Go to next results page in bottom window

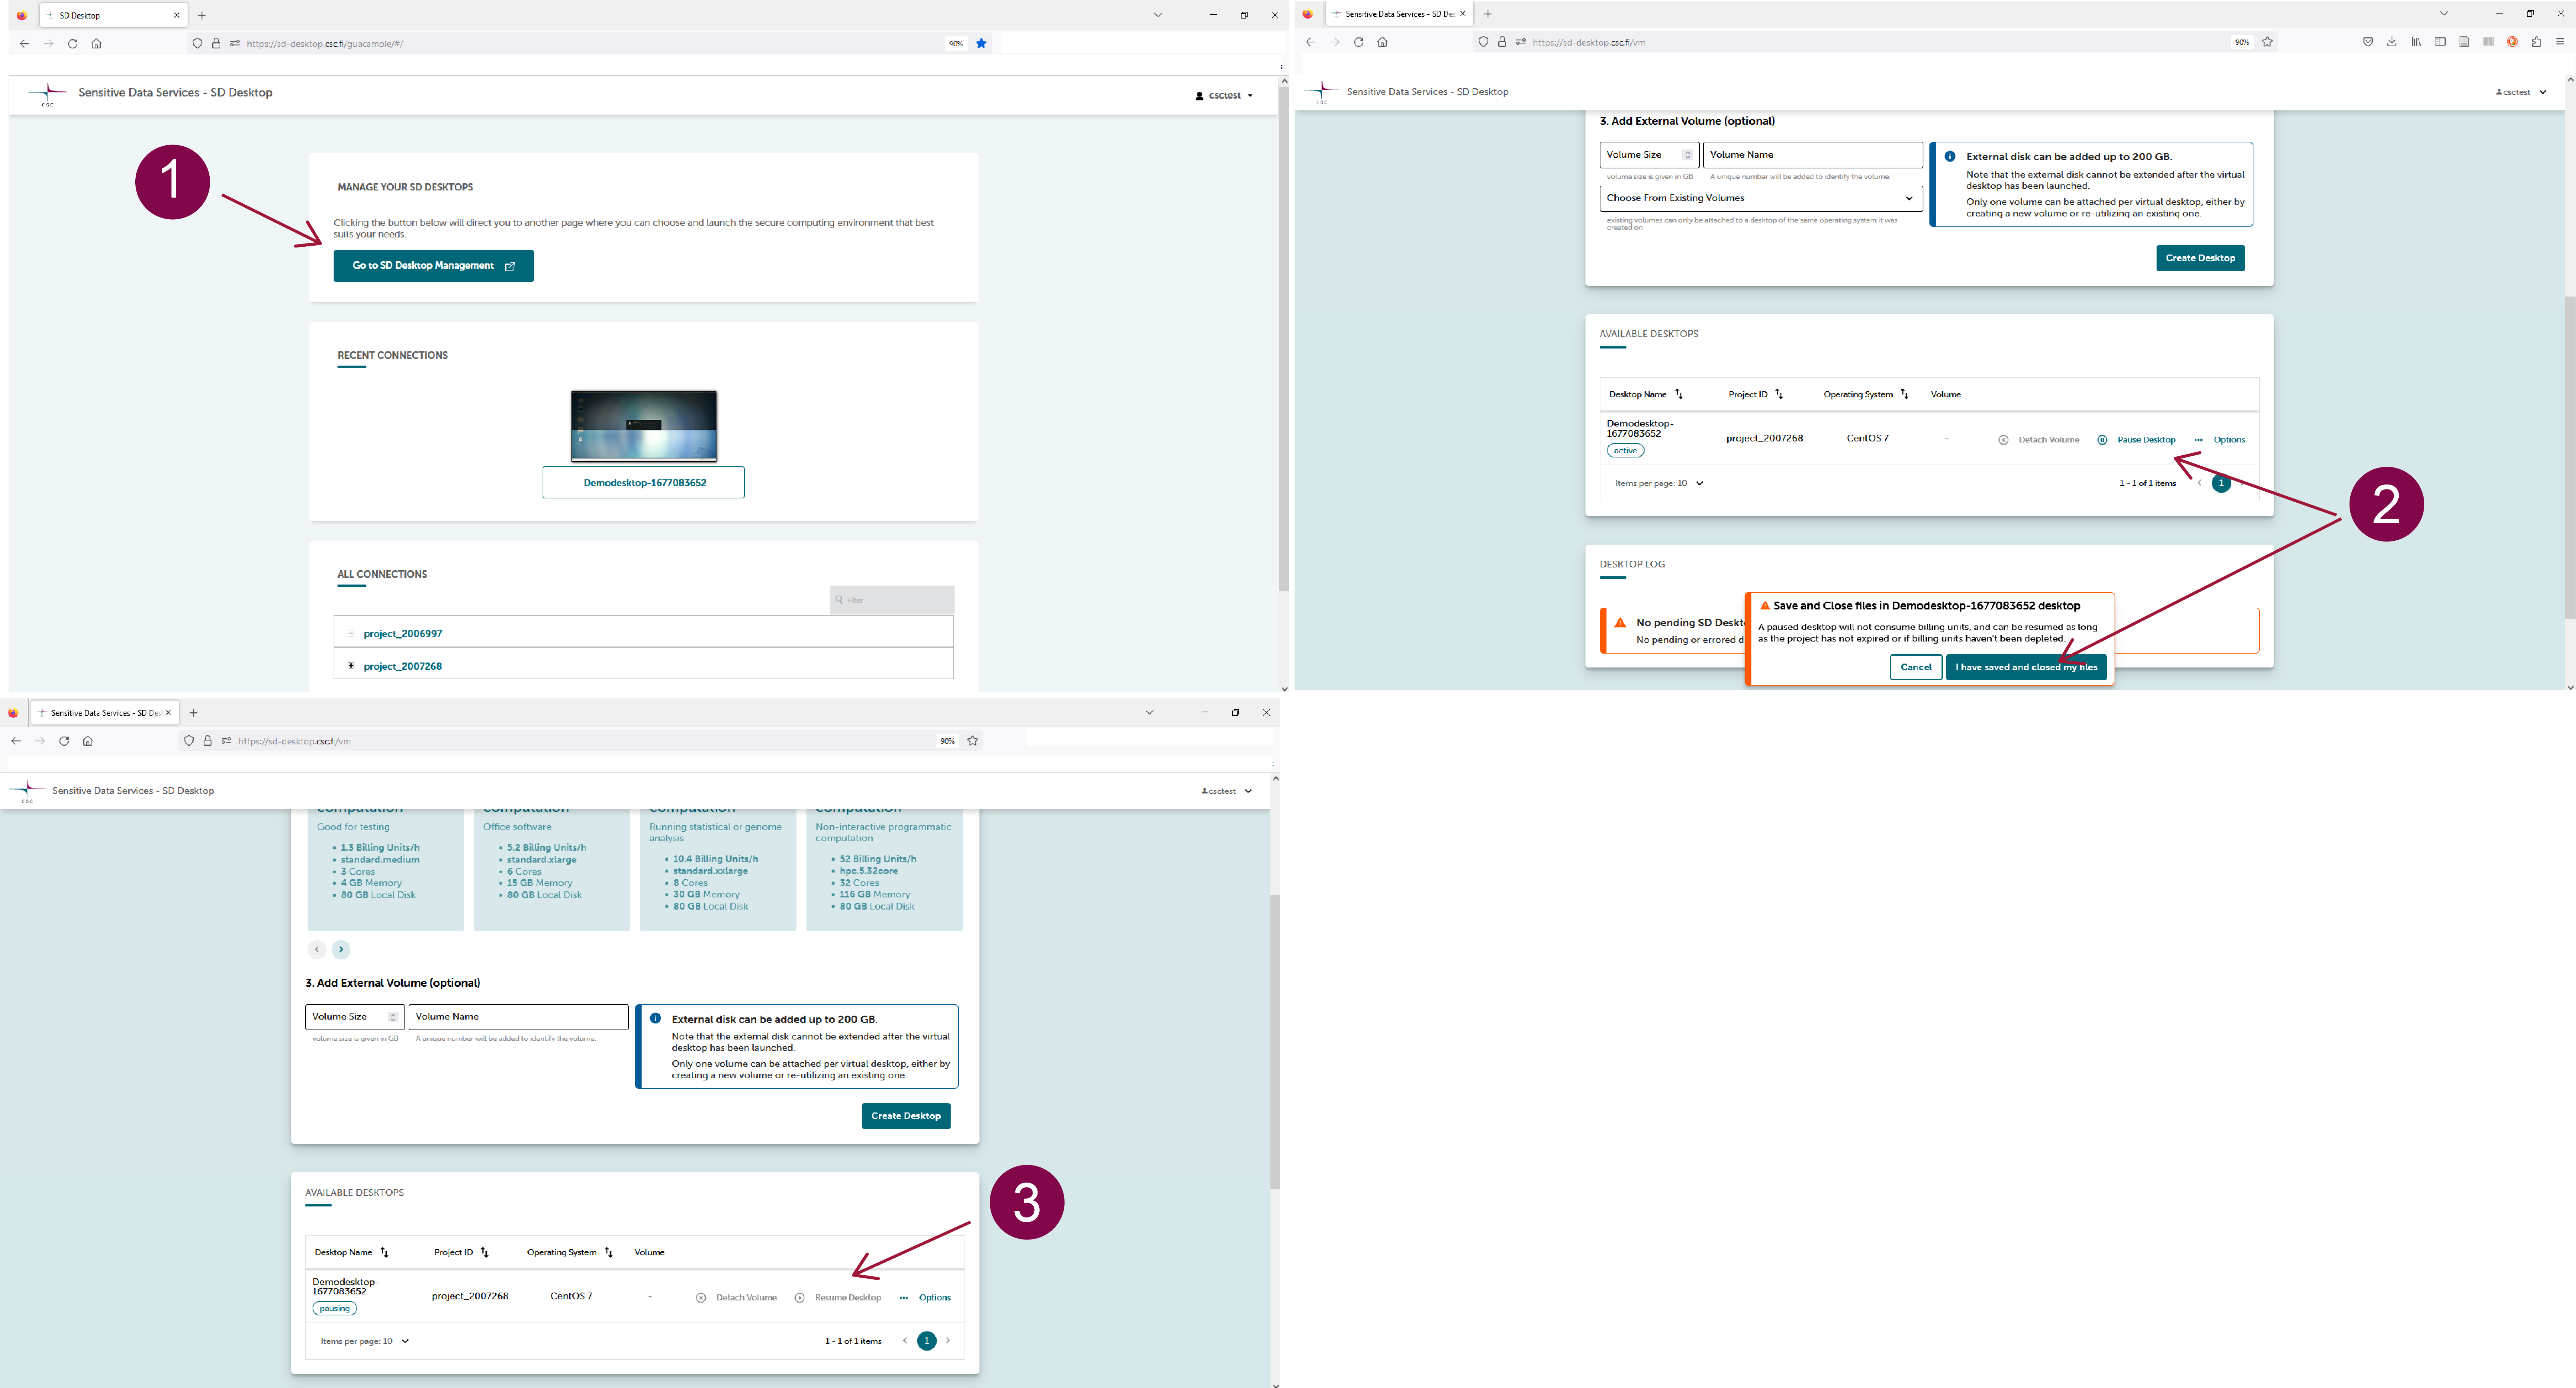pos(948,1341)
